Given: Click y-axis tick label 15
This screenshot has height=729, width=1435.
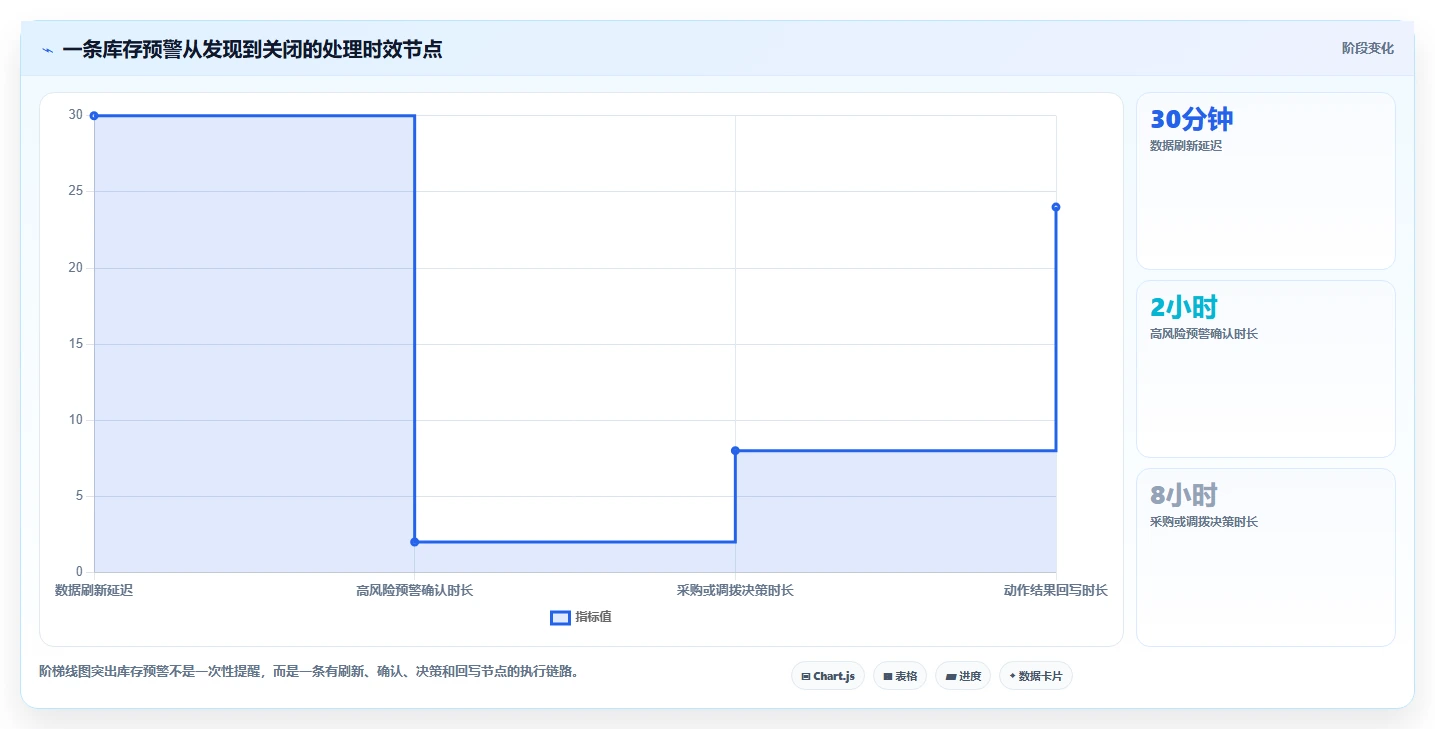Looking at the screenshot, I should coord(76,344).
